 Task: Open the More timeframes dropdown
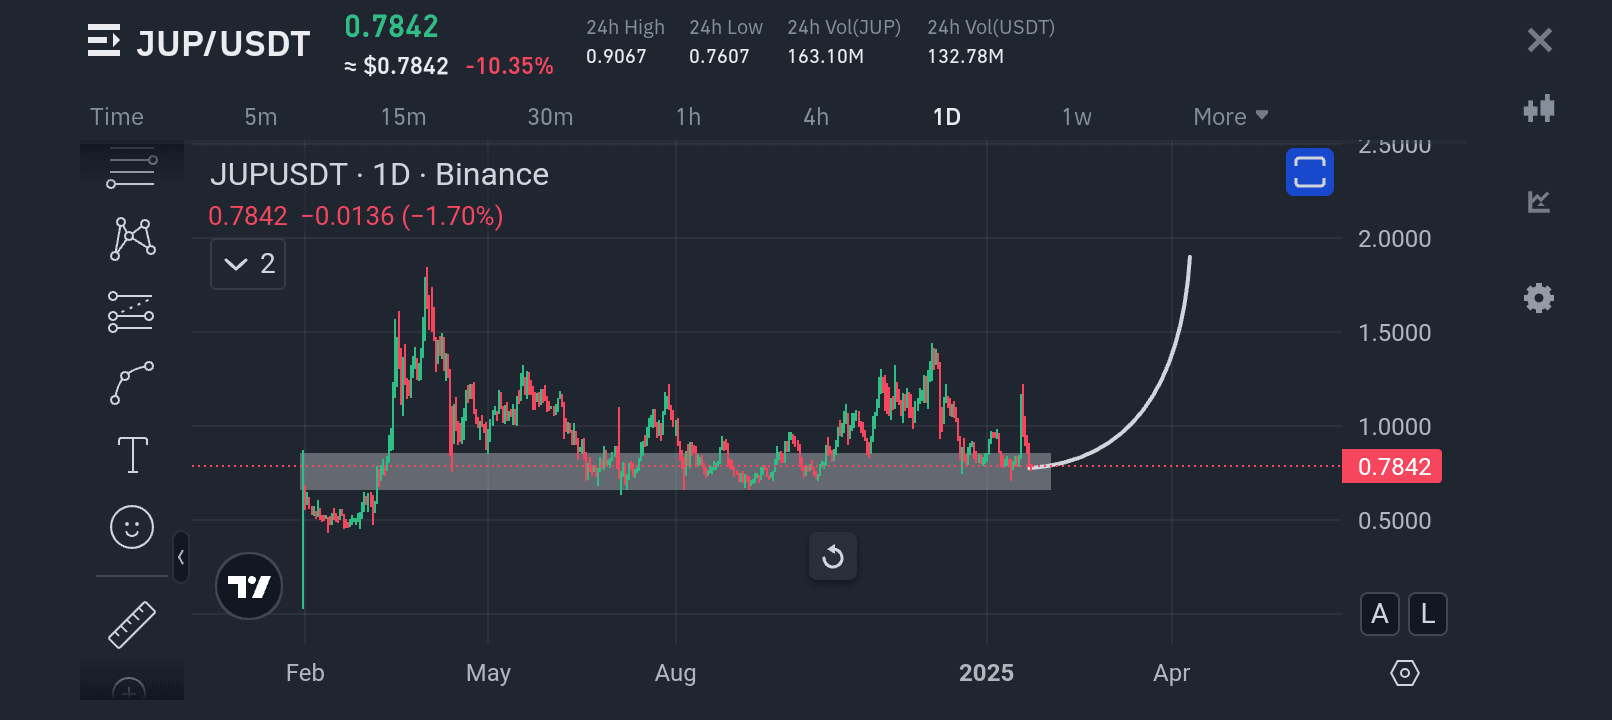click(x=1231, y=117)
